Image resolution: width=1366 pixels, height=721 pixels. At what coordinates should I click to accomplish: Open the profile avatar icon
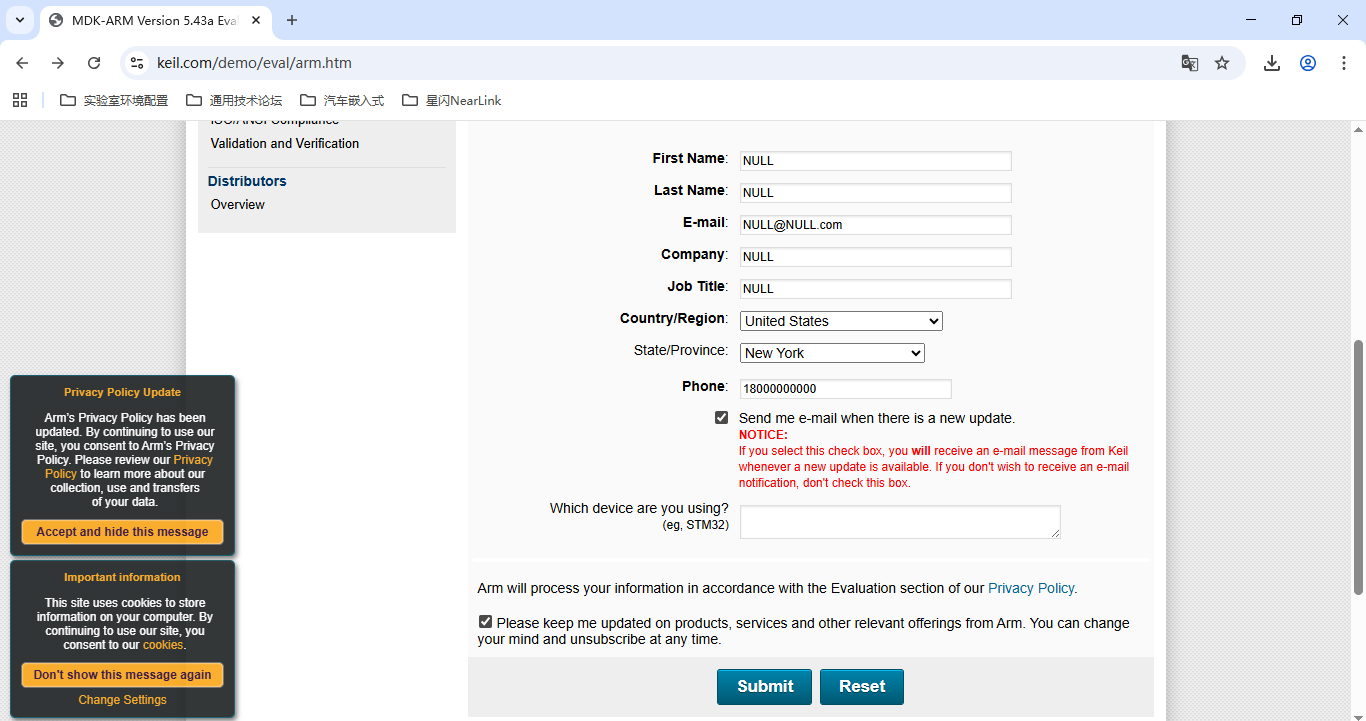coord(1308,63)
